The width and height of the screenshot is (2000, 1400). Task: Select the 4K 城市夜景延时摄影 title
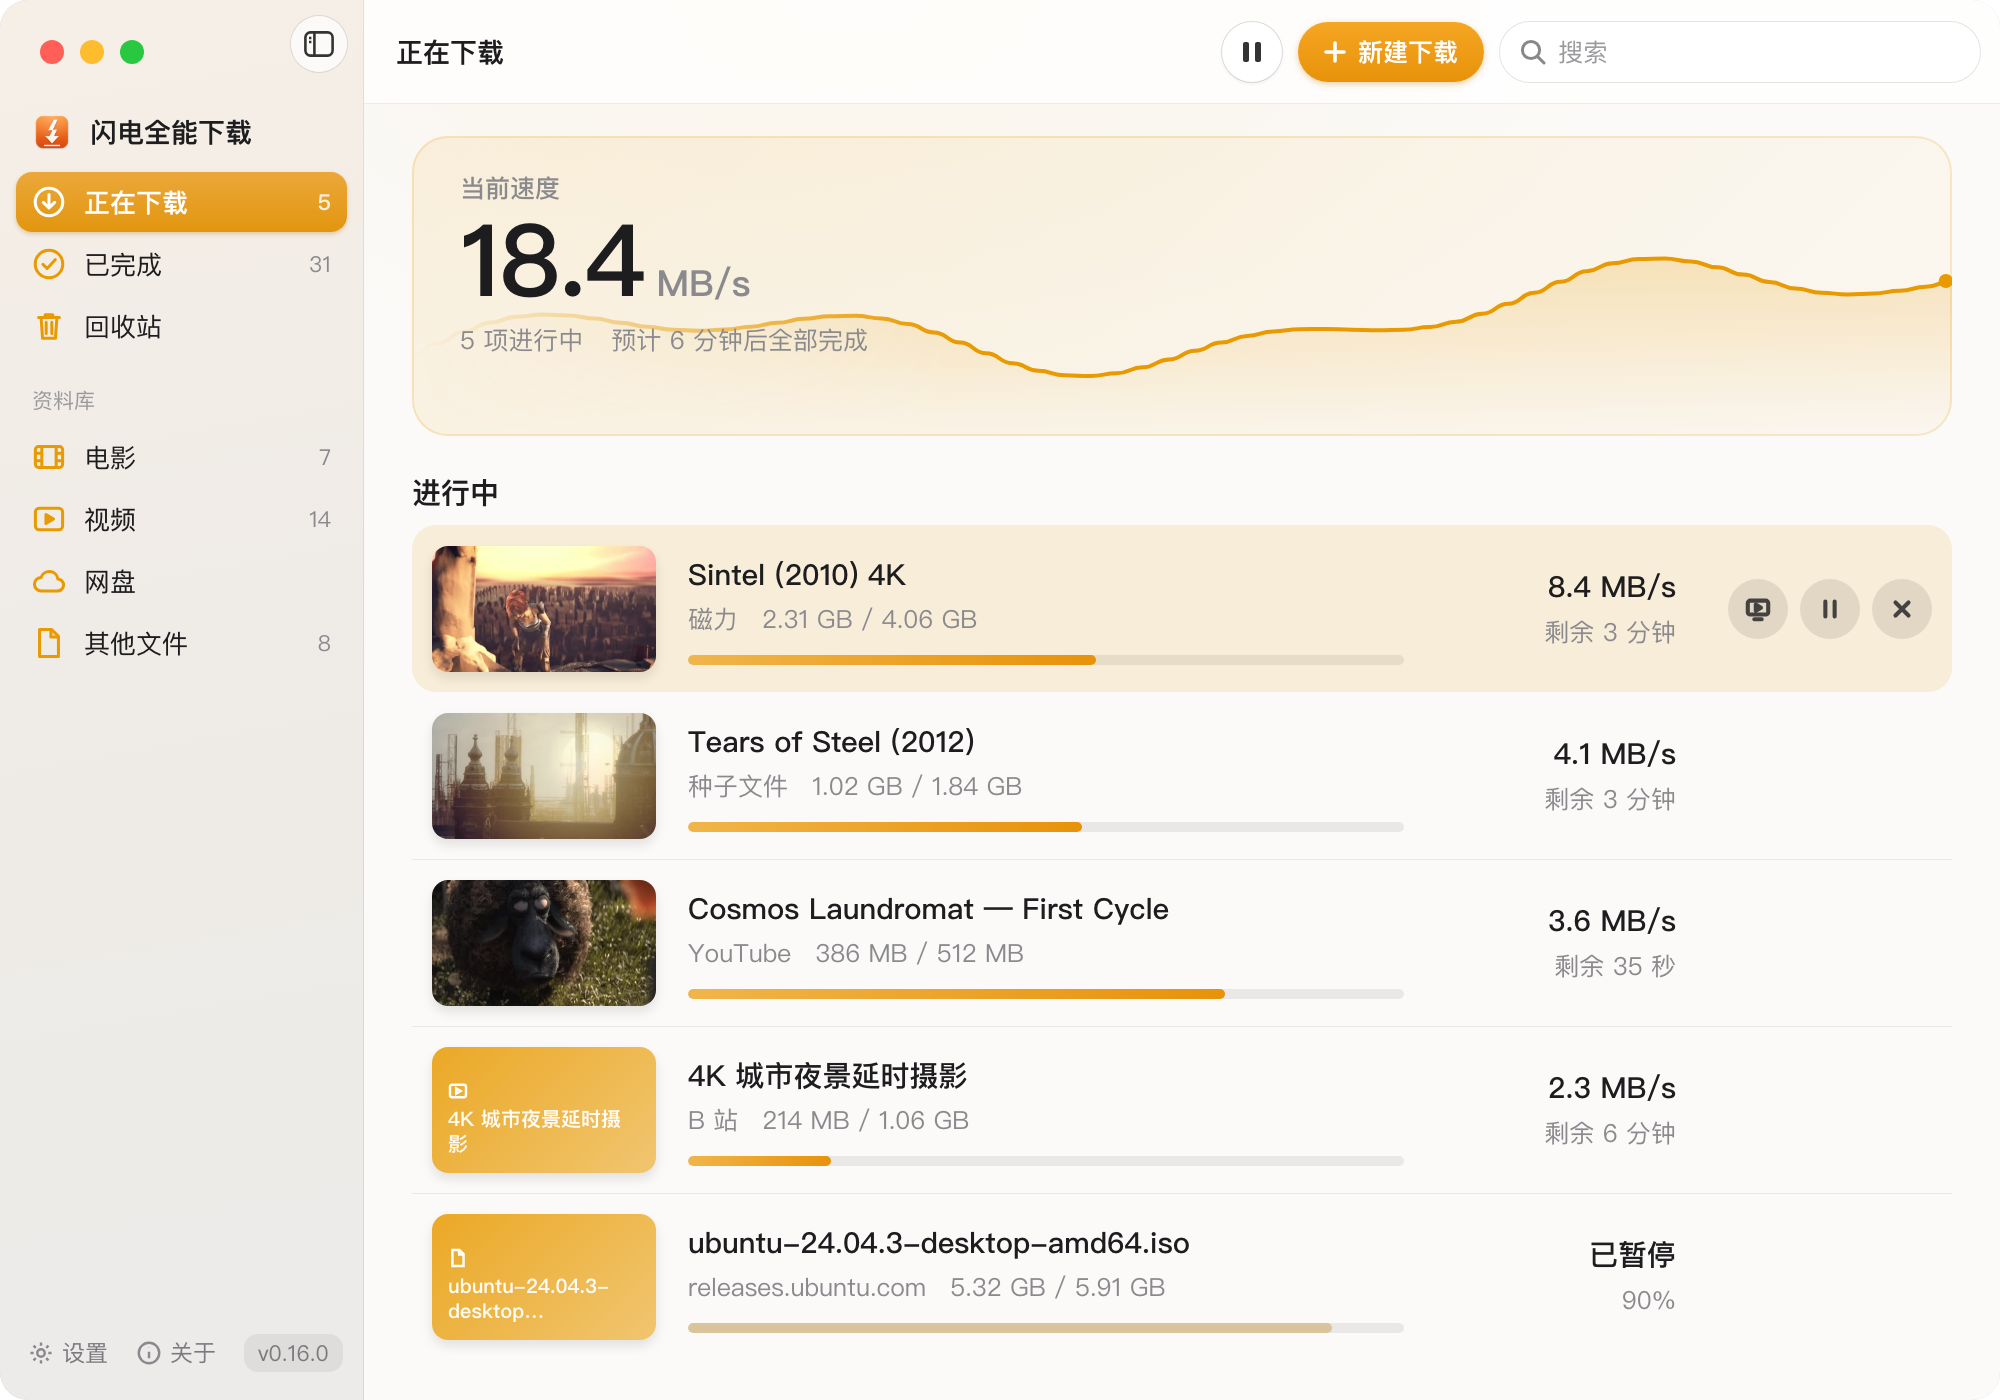click(x=828, y=1076)
